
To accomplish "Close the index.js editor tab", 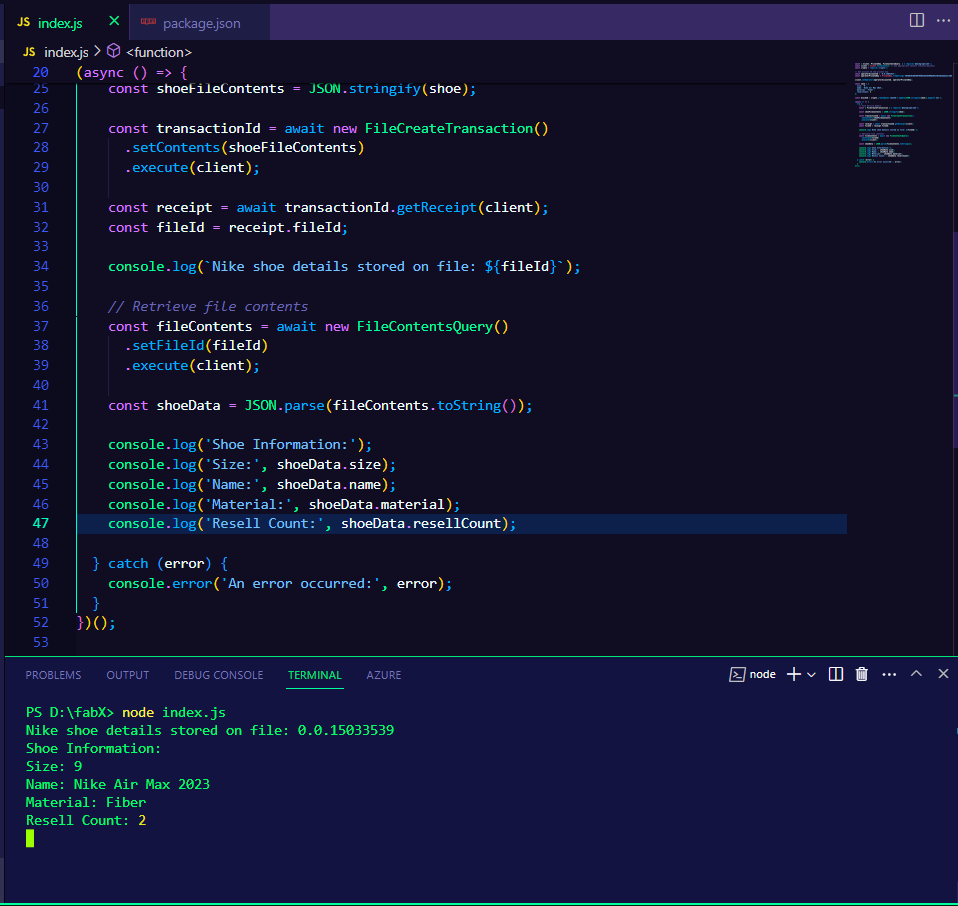I will (x=114, y=21).
